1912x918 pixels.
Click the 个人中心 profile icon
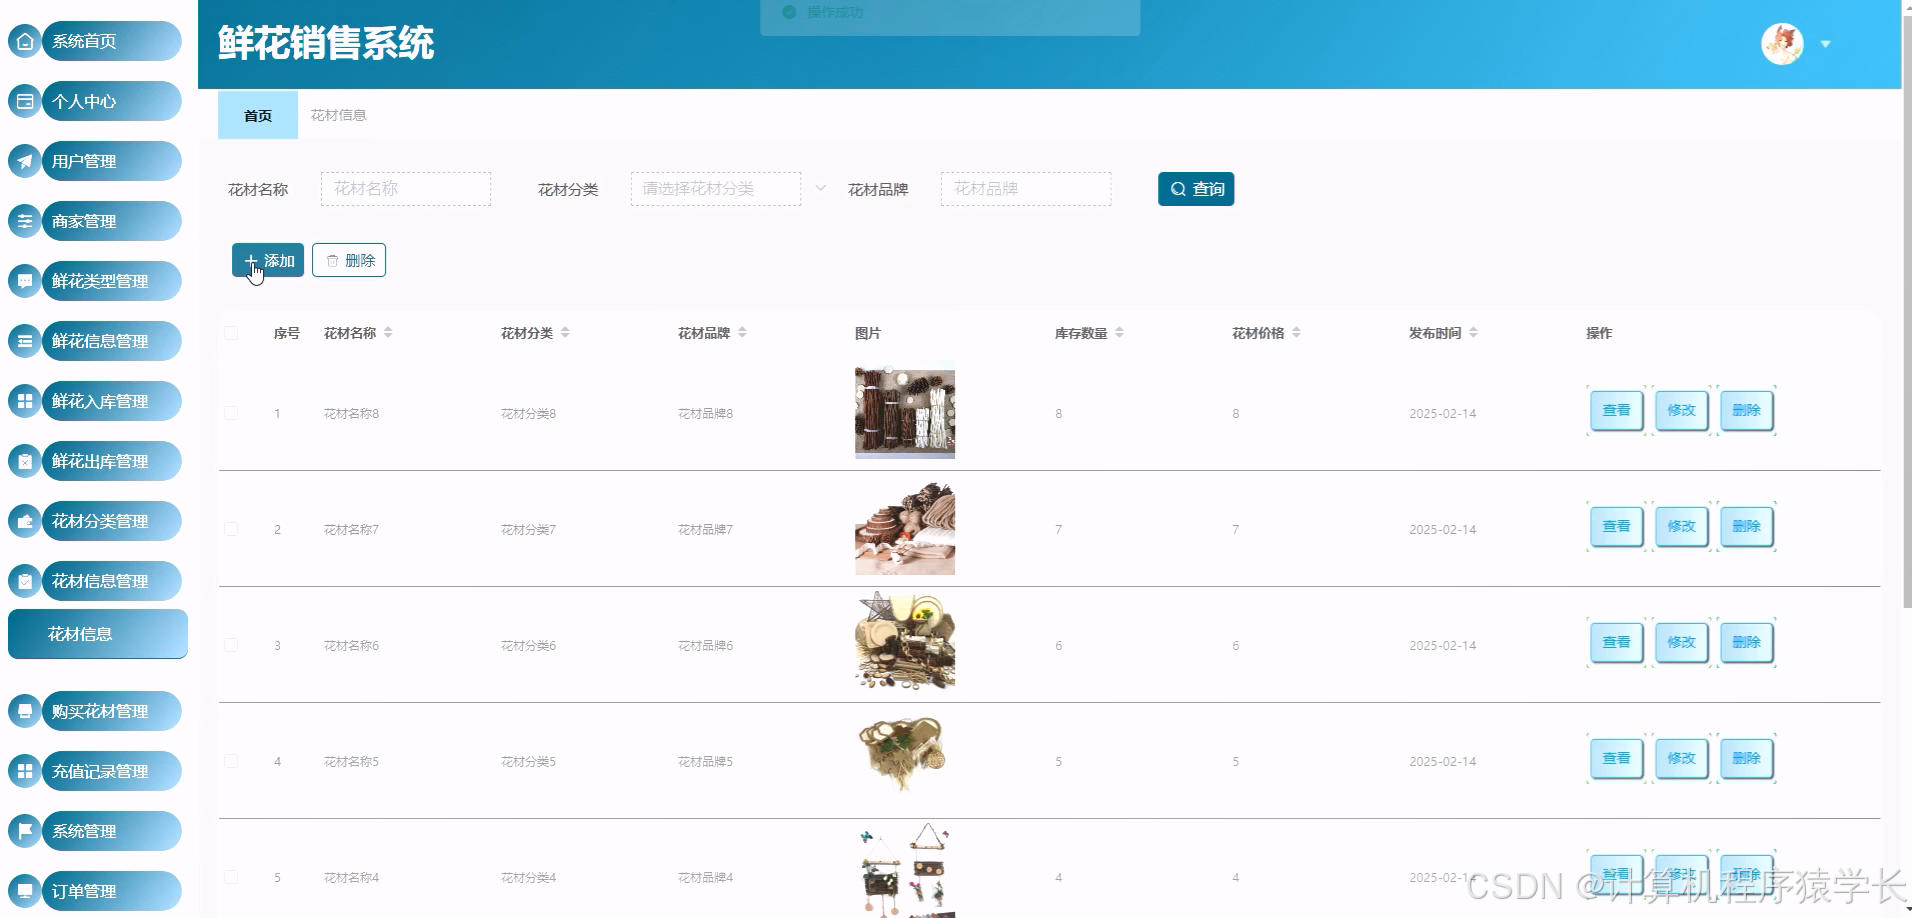point(24,101)
